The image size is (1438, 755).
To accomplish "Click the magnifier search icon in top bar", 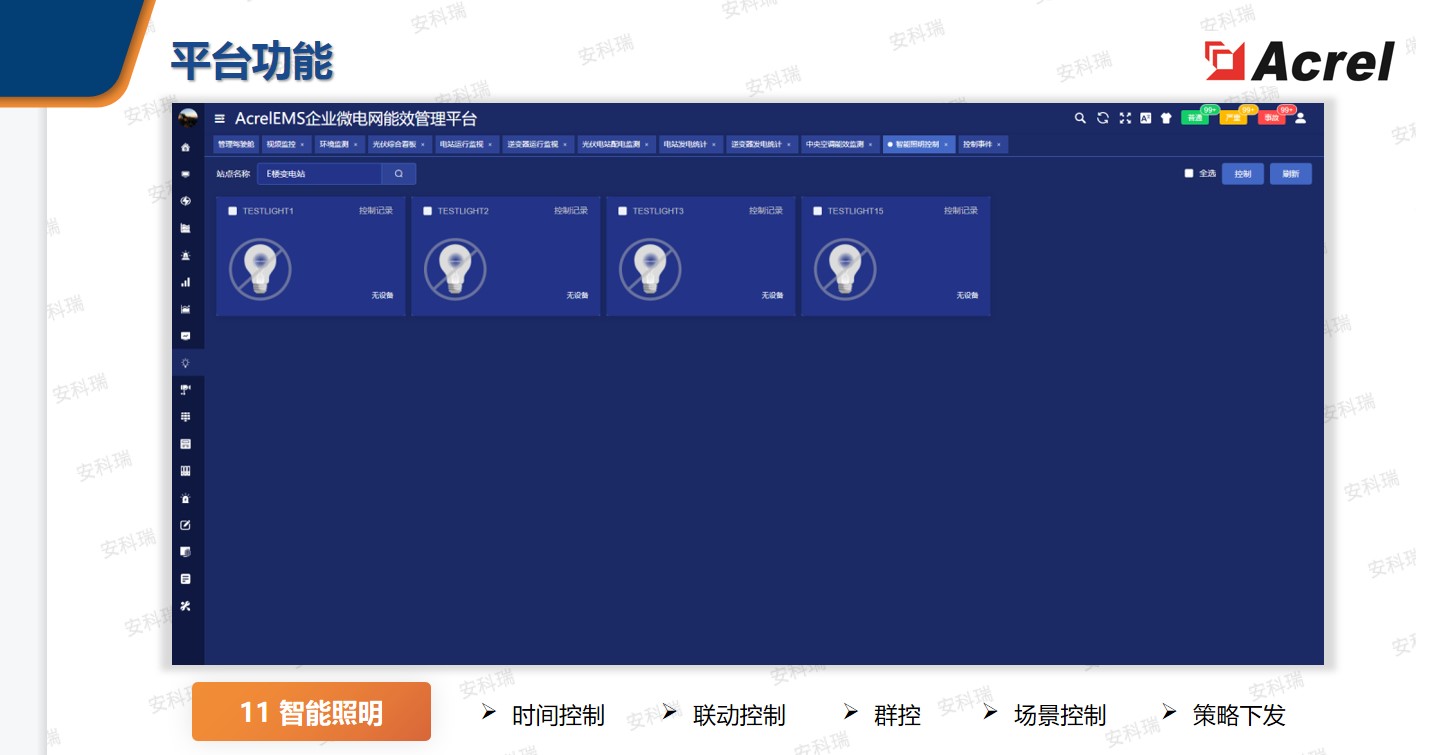I will coord(1080,118).
